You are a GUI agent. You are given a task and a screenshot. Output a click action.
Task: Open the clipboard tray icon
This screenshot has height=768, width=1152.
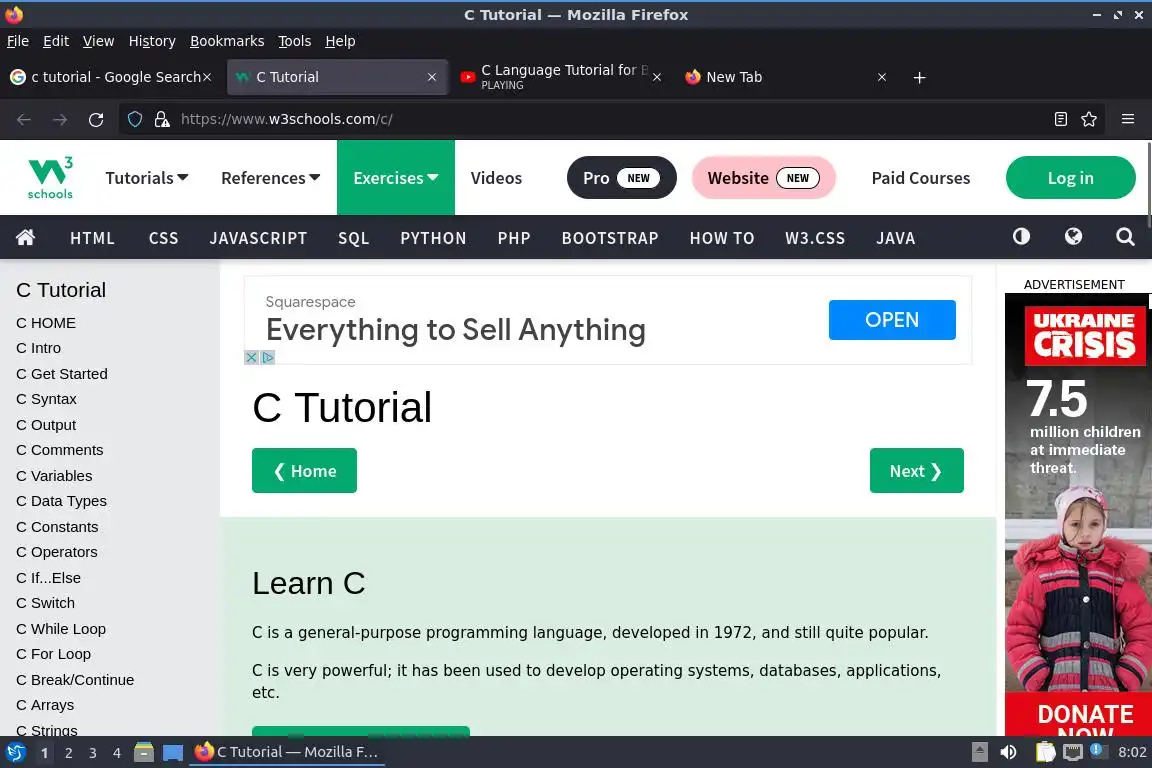[x=1045, y=752]
